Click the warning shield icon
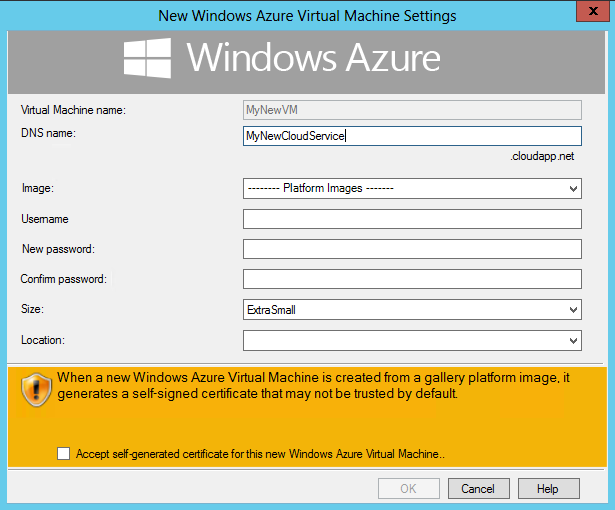The height and width of the screenshot is (510, 615). click(x=36, y=390)
